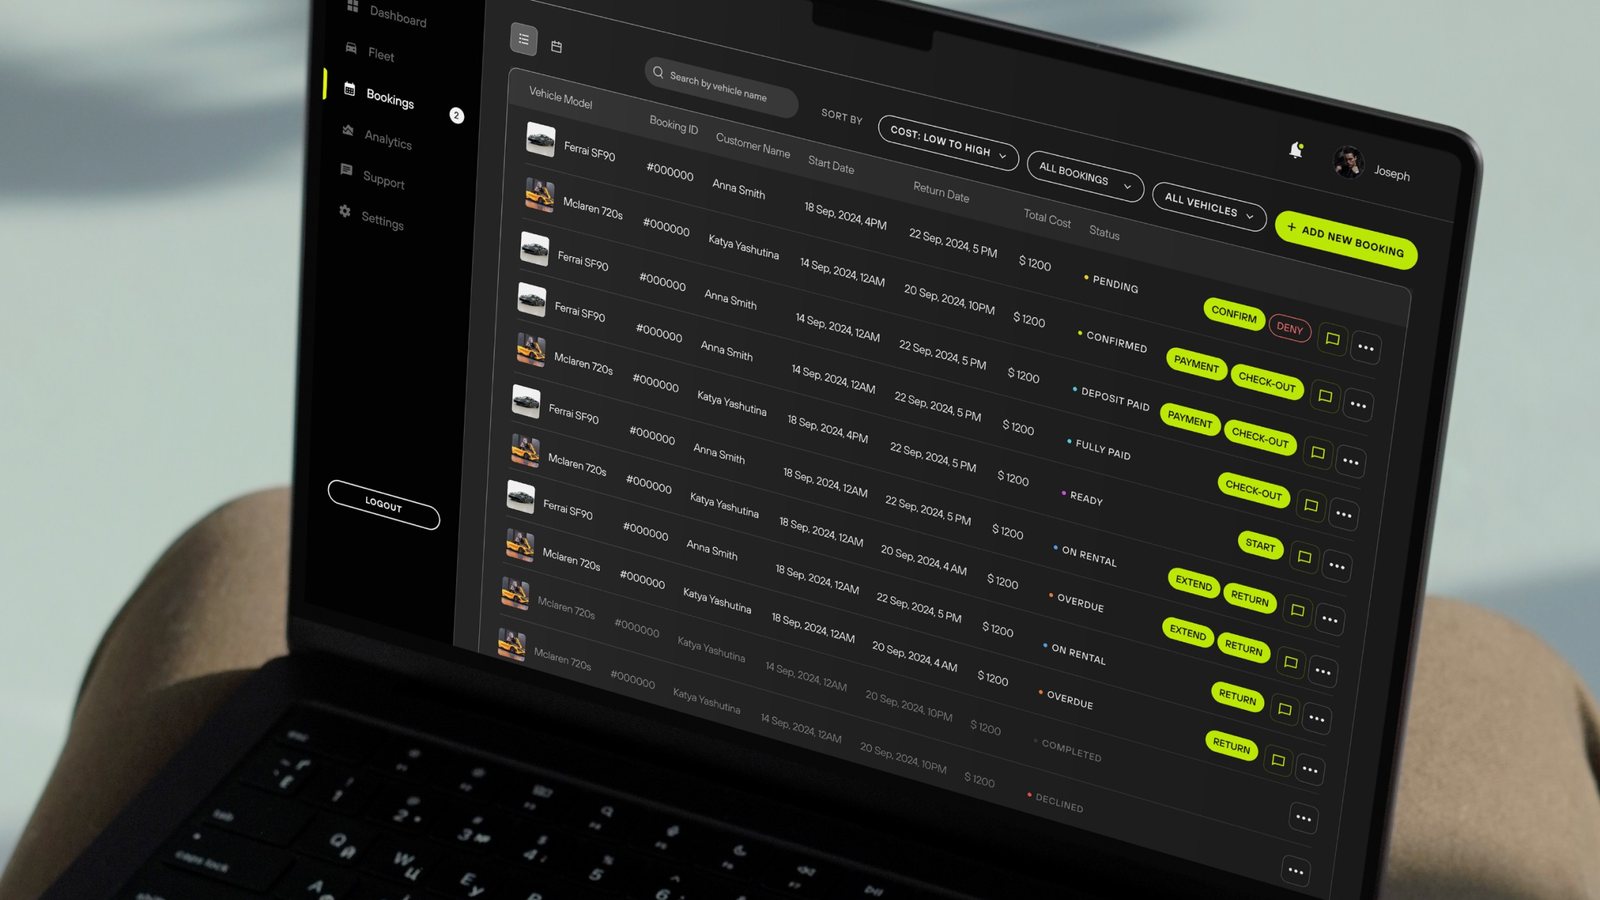This screenshot has height=900, width=1600.
Task: Click the Status column header
Action: tap(1104, 232)
